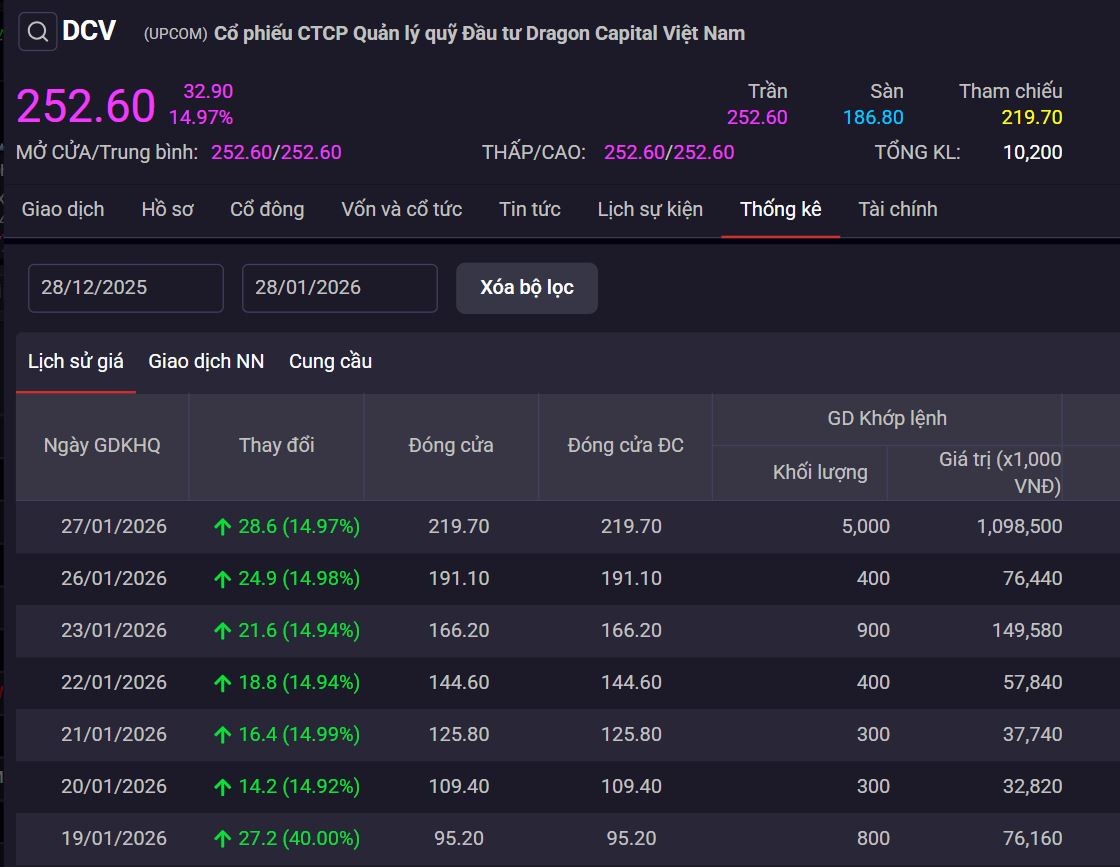1120x867 pixels.
Task: Click the Xóa bộ lọc button
Action: point(526,287)
